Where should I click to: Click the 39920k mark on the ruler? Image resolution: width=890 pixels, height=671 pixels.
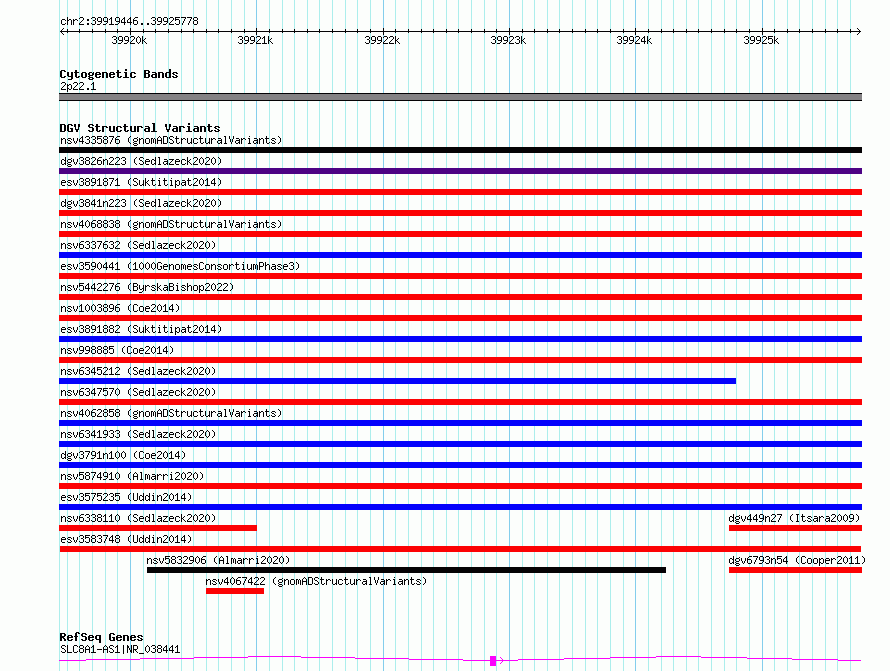pyautogui.click(x=129, y=41)
